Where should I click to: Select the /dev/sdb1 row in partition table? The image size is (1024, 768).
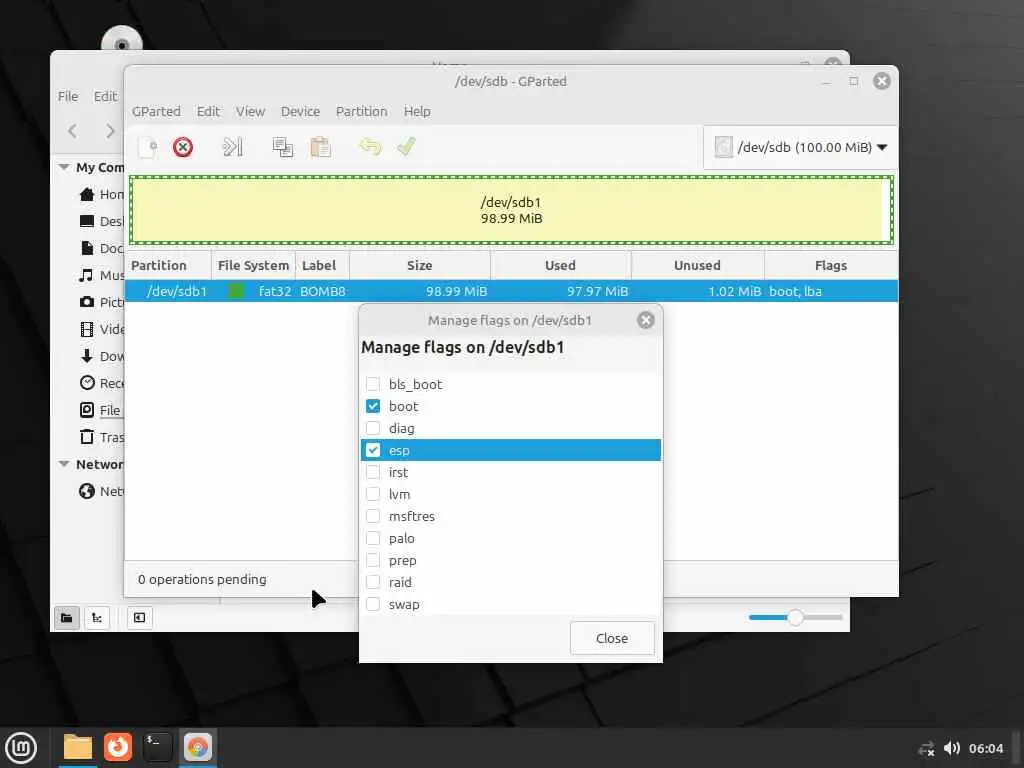click(511, 291)
